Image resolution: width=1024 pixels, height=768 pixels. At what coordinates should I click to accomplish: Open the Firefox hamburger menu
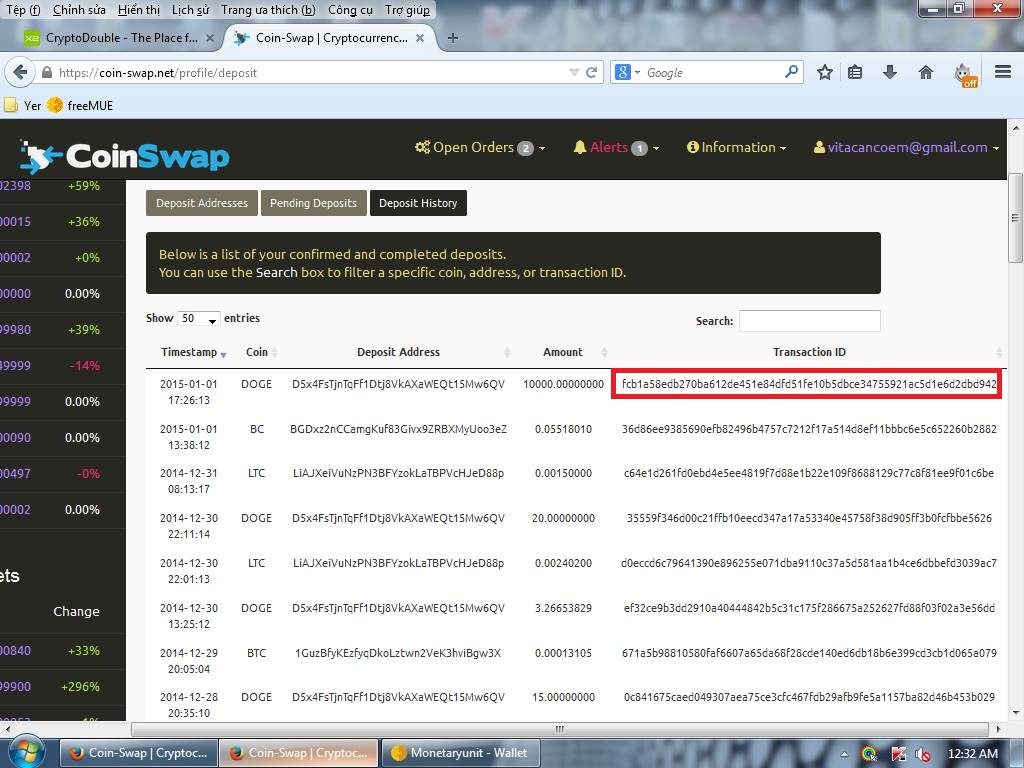tap(1003, 72)
